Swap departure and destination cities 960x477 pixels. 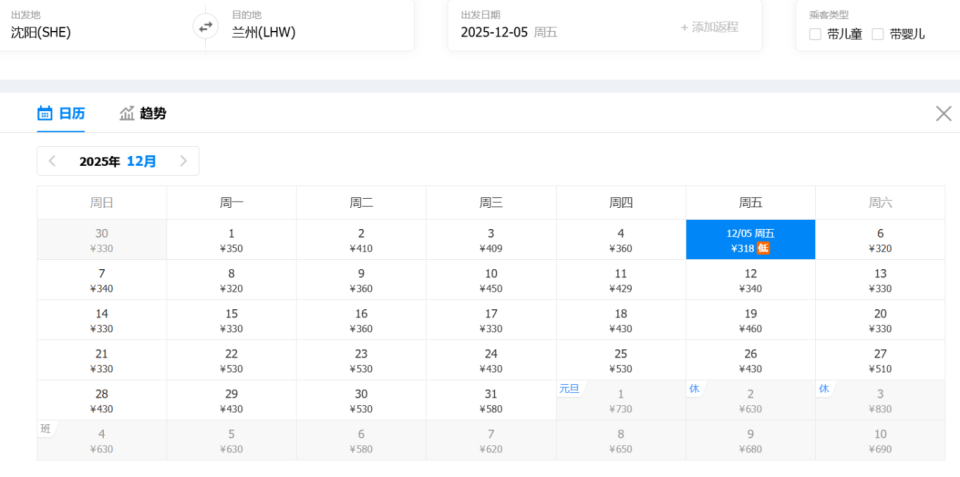(x=205, y=27)
